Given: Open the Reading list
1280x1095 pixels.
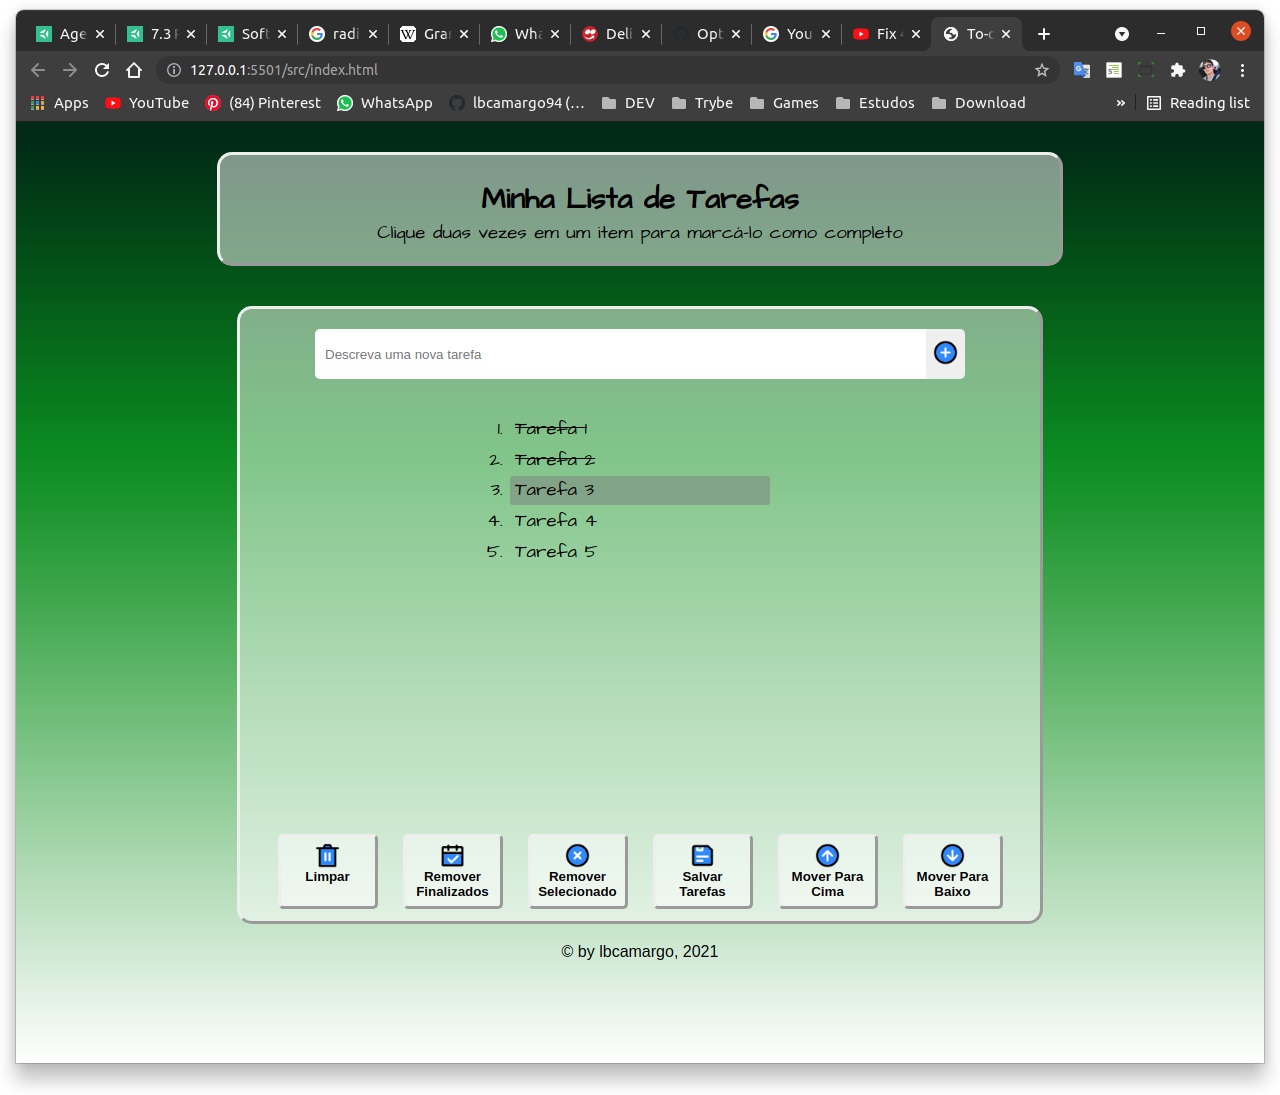Looking at the screenshot, I should point(1197,103).
